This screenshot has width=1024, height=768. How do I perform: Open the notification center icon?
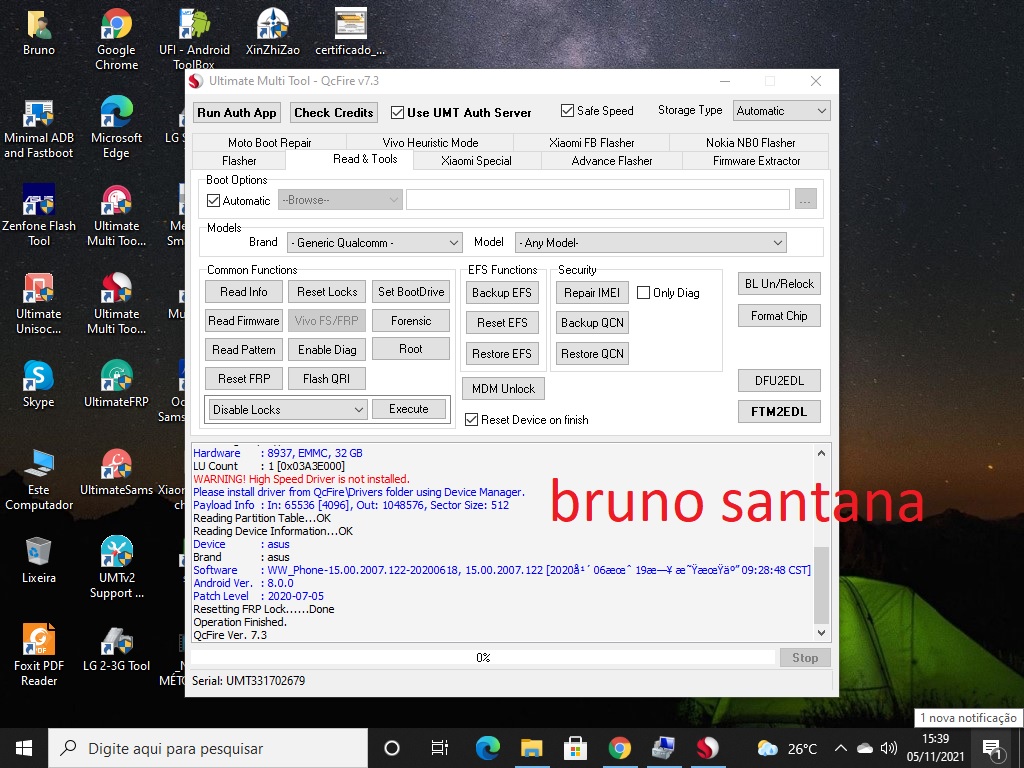click(992, 748)
